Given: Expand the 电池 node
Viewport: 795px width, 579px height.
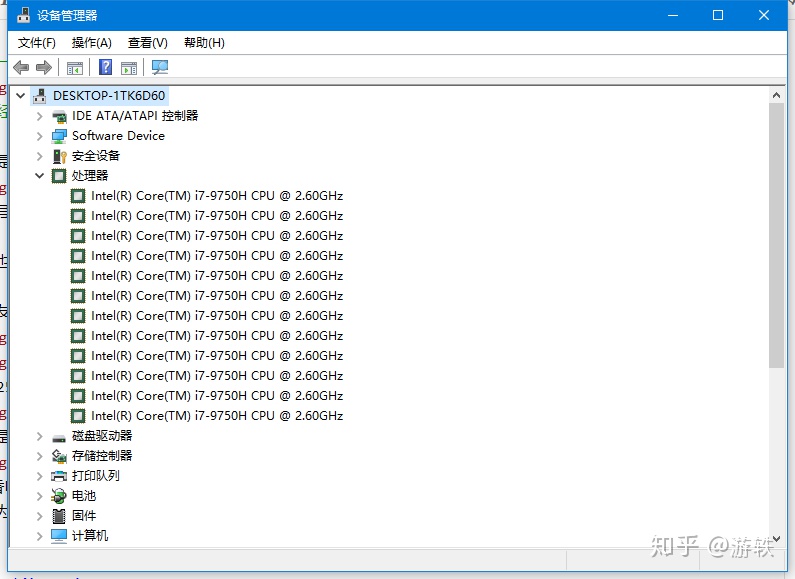Looking at the screenshot, I should click(x=40, y=496).
